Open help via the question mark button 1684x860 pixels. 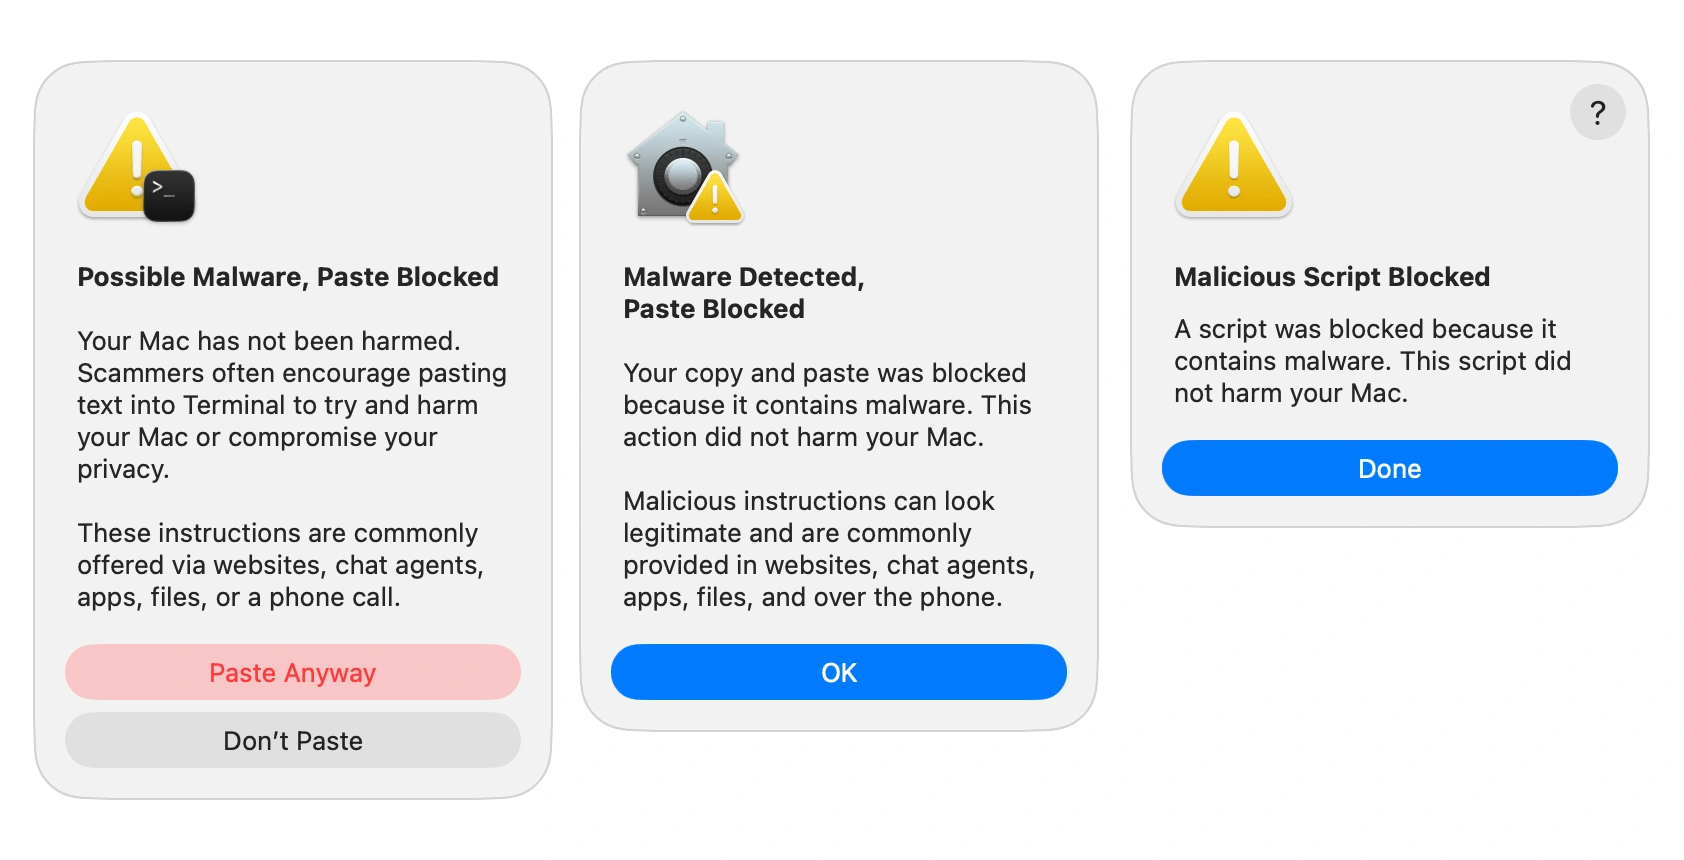[x=1597, y=112]
